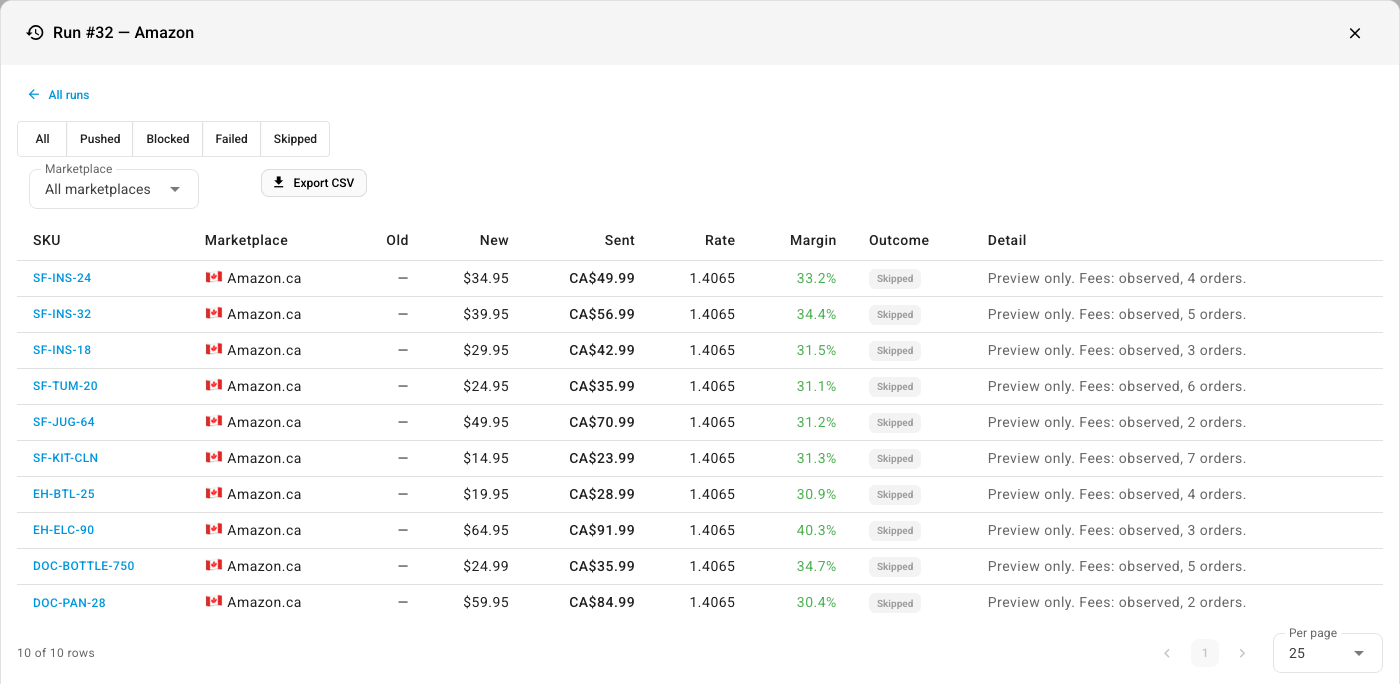Go back to All runs
This screenshot has width=1400, height=684.
pos(59,95)
